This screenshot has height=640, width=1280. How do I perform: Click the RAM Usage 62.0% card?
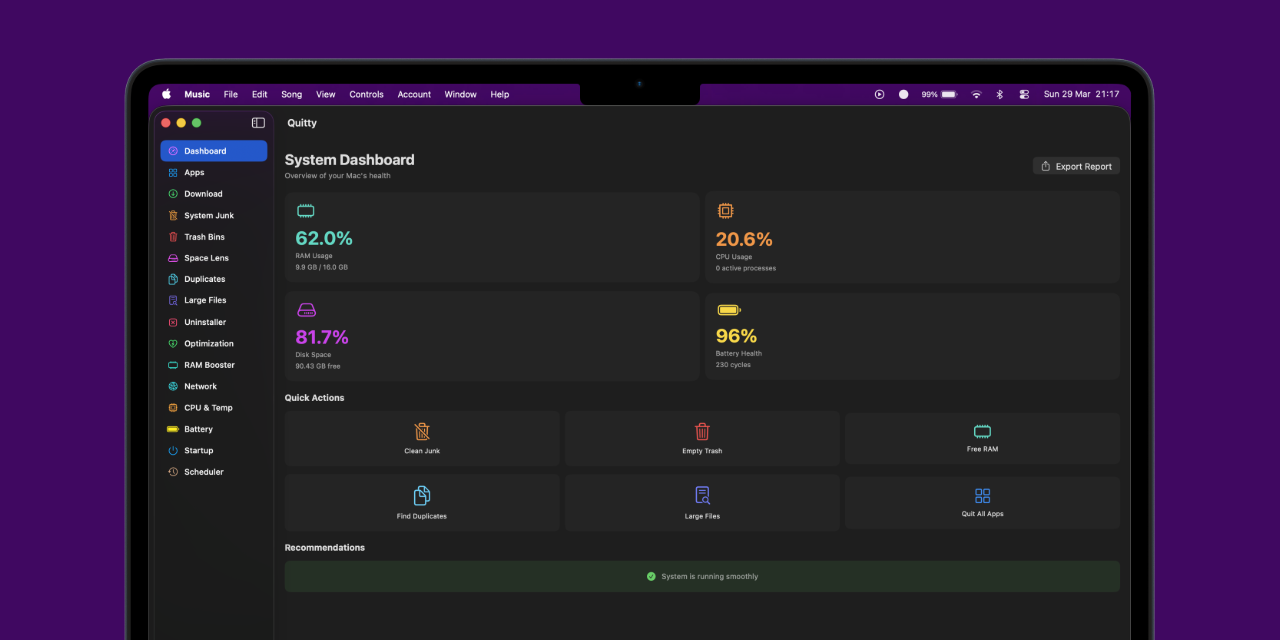(x=492, y=238)
